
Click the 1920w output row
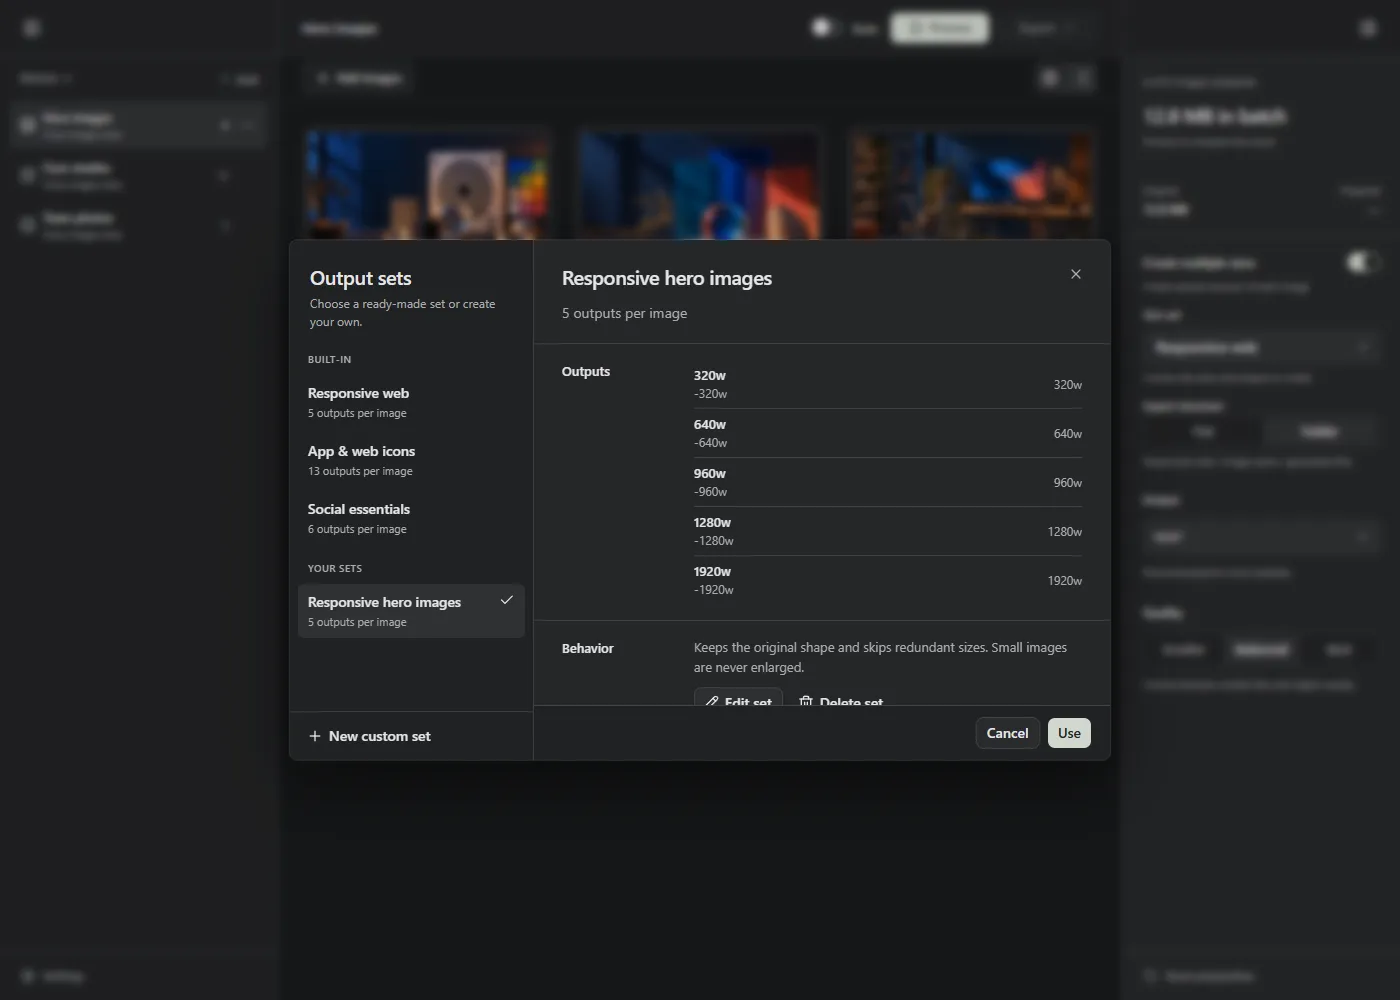click(x=888, y=580)
